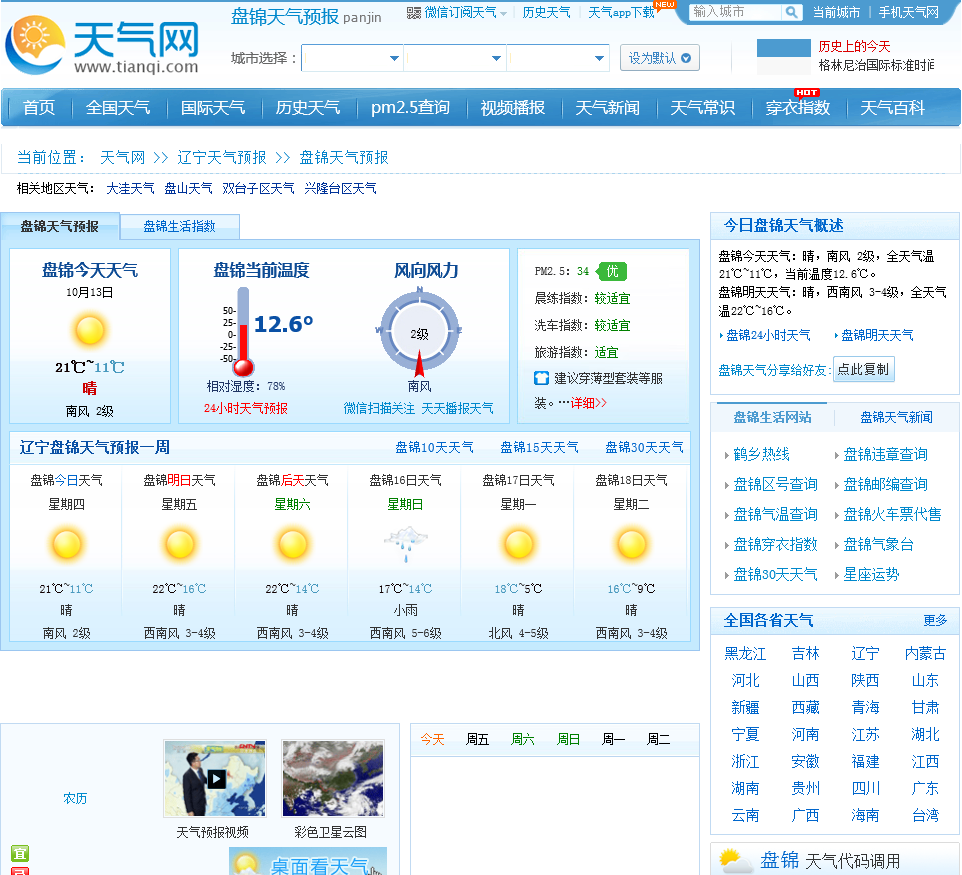Open the 天气app下载 link
962x875 pixels.
[x=621, y=13]
